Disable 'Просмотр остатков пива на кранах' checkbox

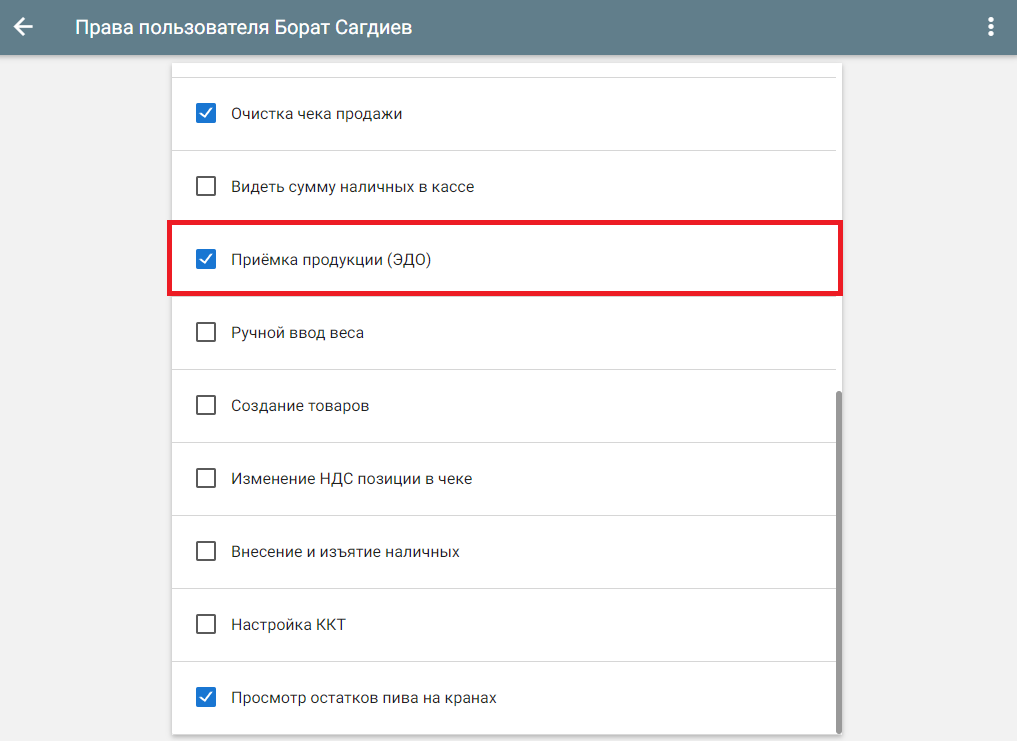coord(206,697)
